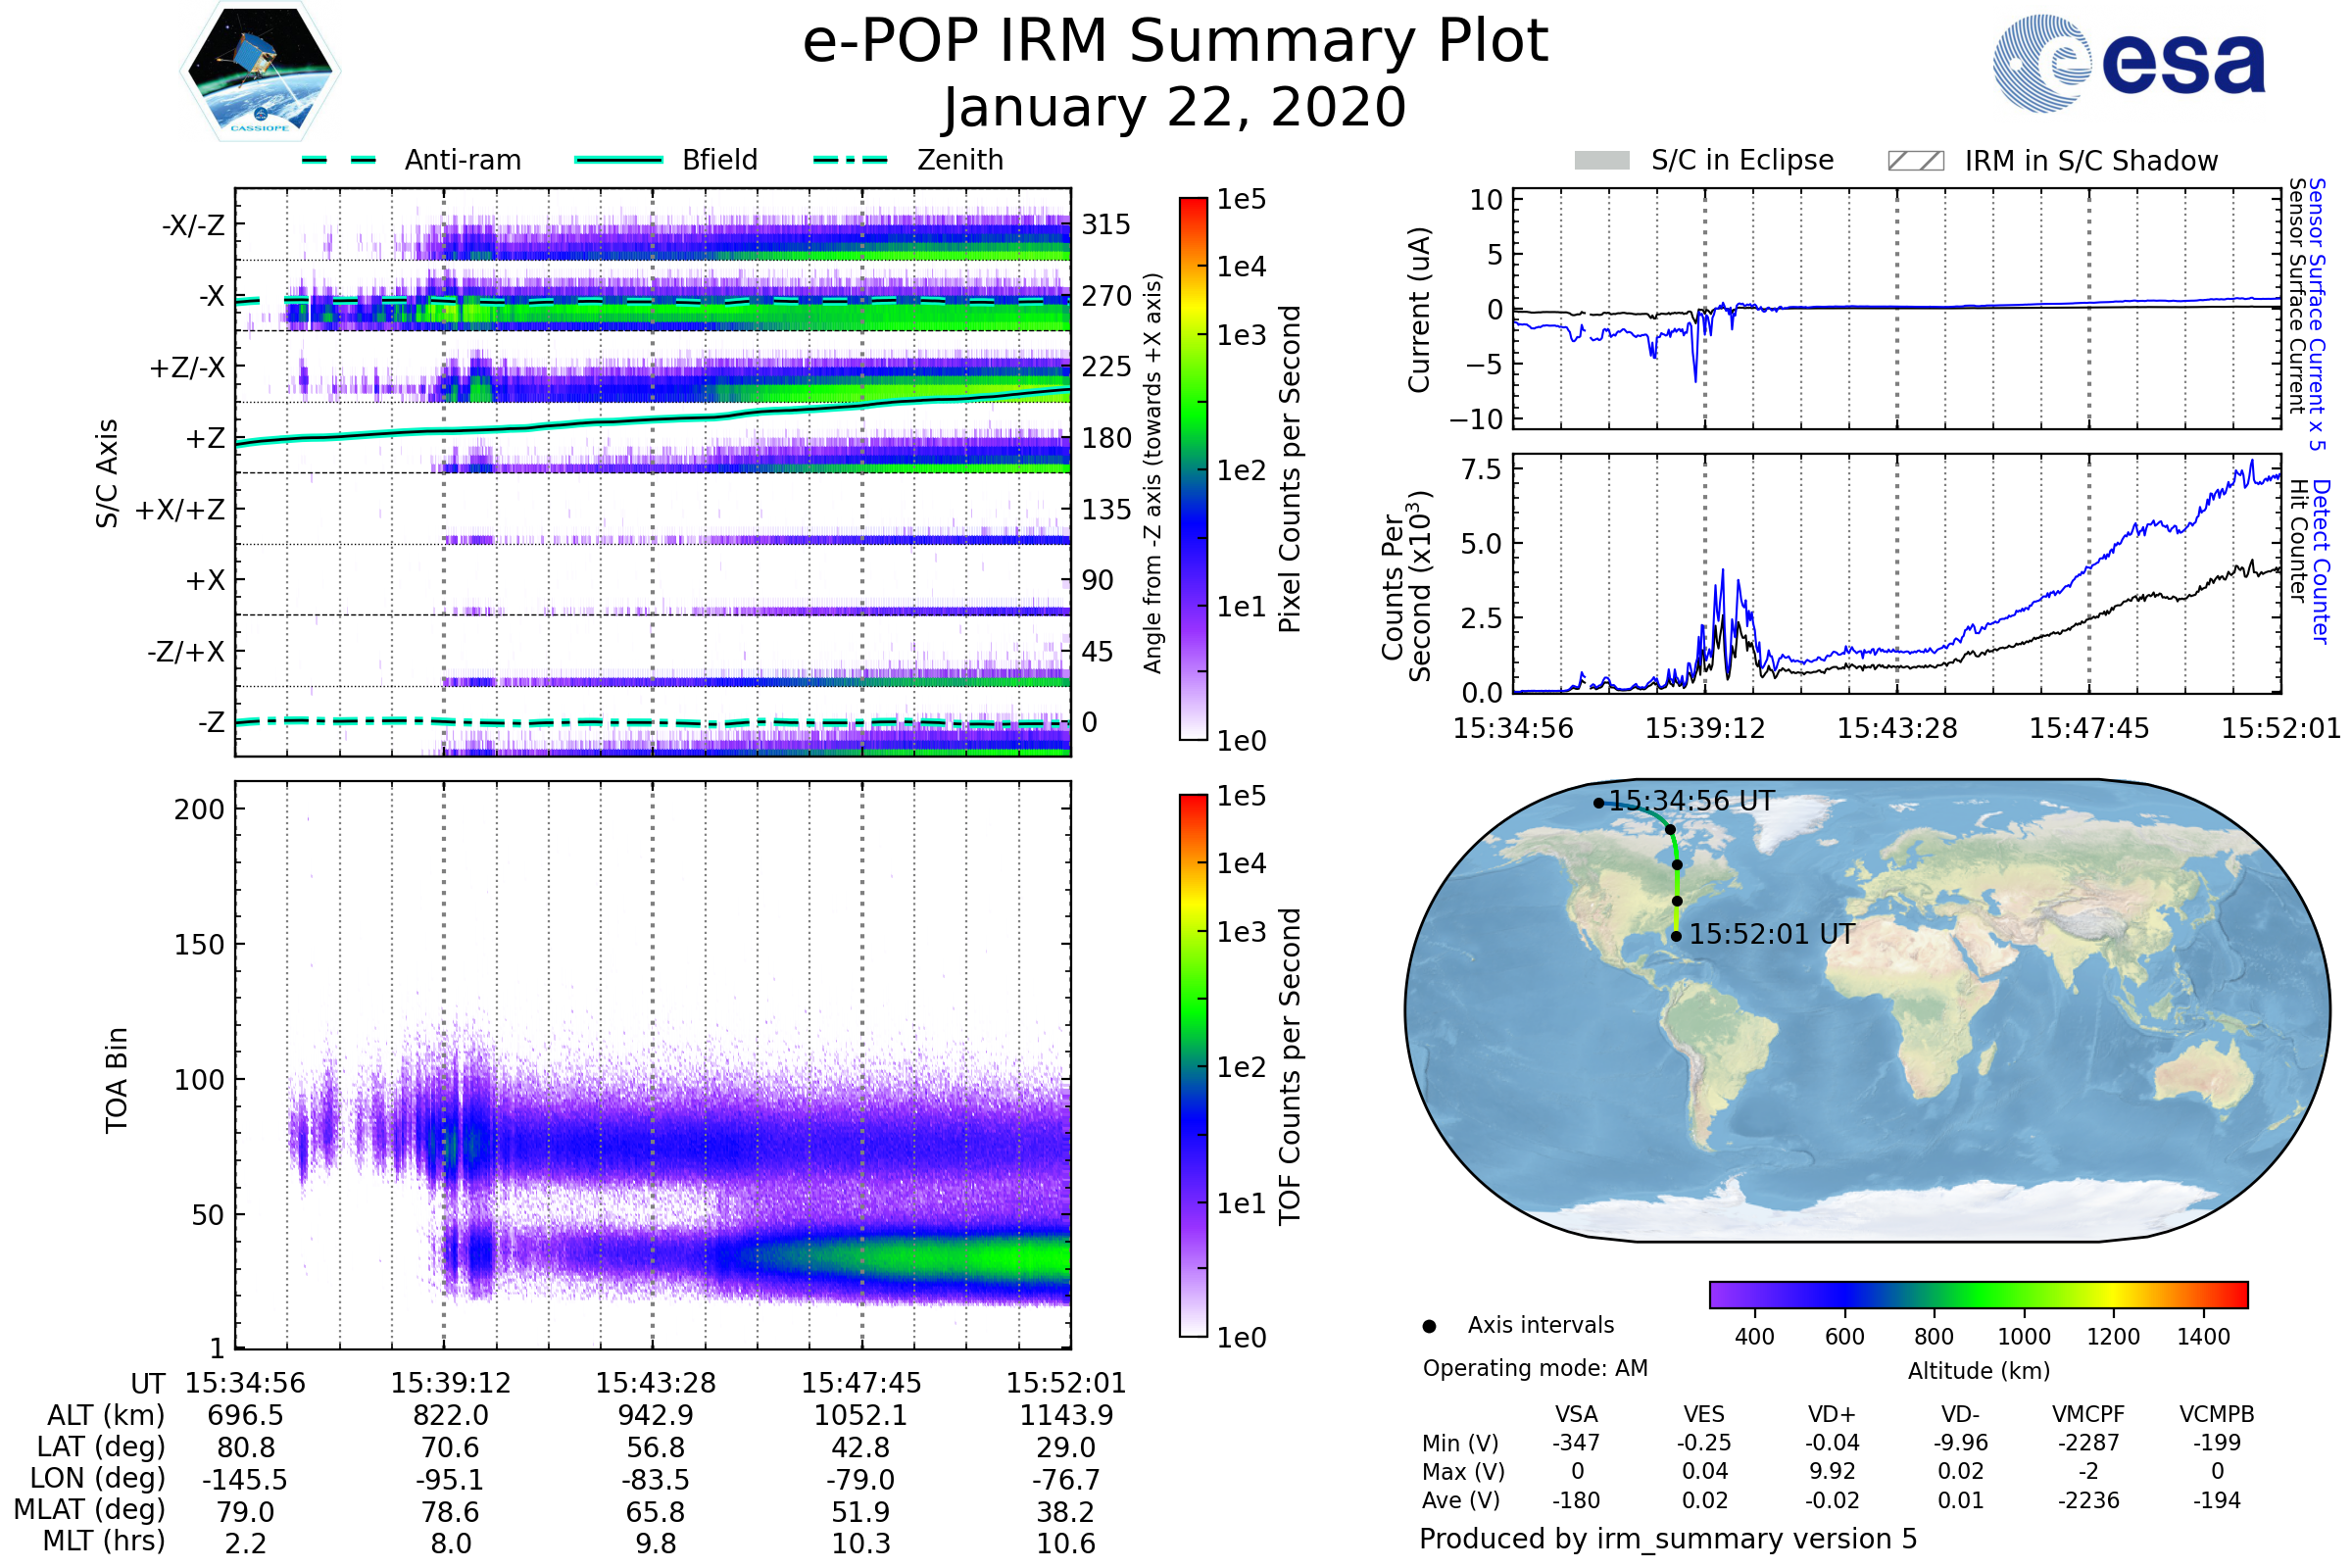This screenshot has height=1568, width=2352.
Task: Click the Zenith dash-dot legend marker
Action: (851, 160)
